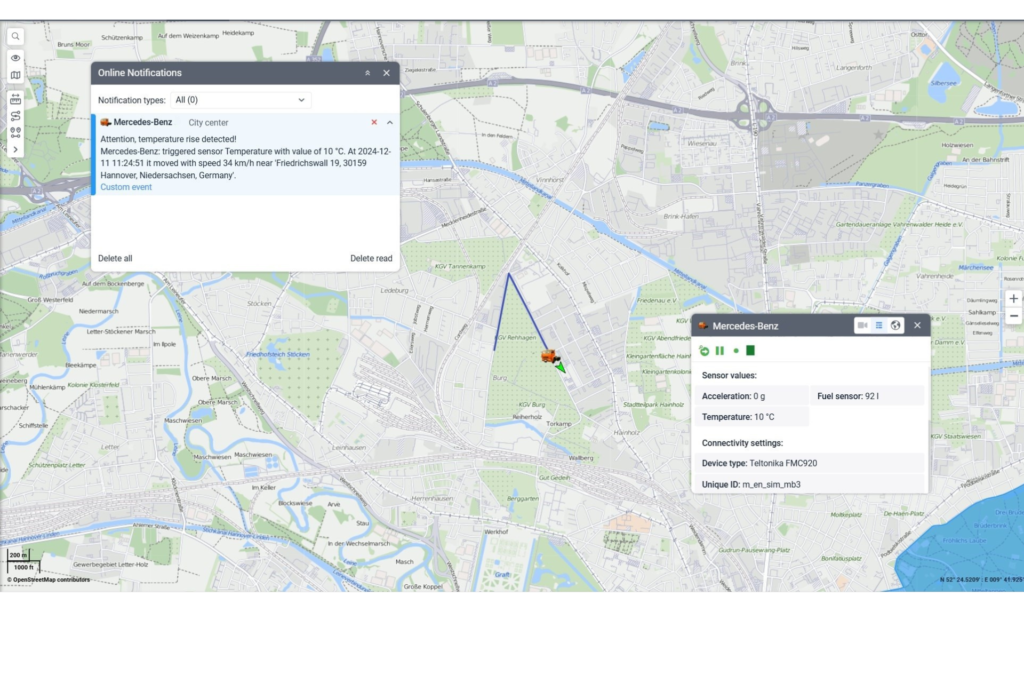Viewport: 1024px width, 683px height.
Task: Click Delete all notifications
Action: (x=115, y=258)
